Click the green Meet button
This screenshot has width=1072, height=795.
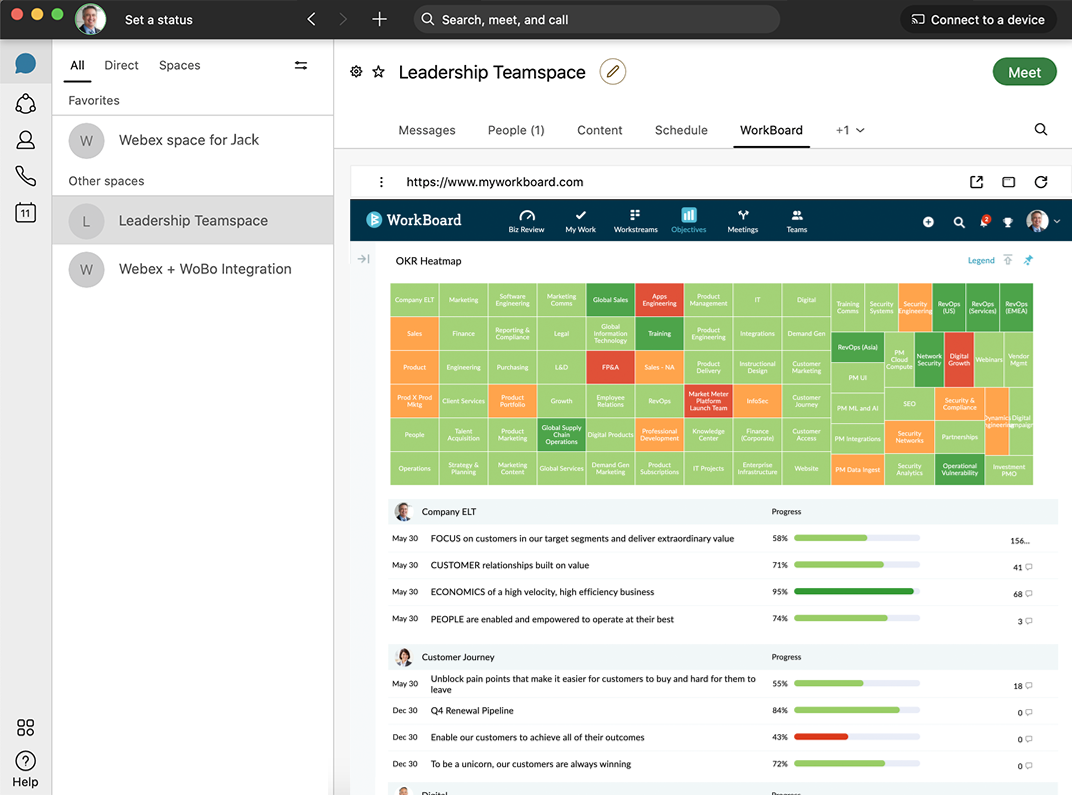coord(1024,72)
